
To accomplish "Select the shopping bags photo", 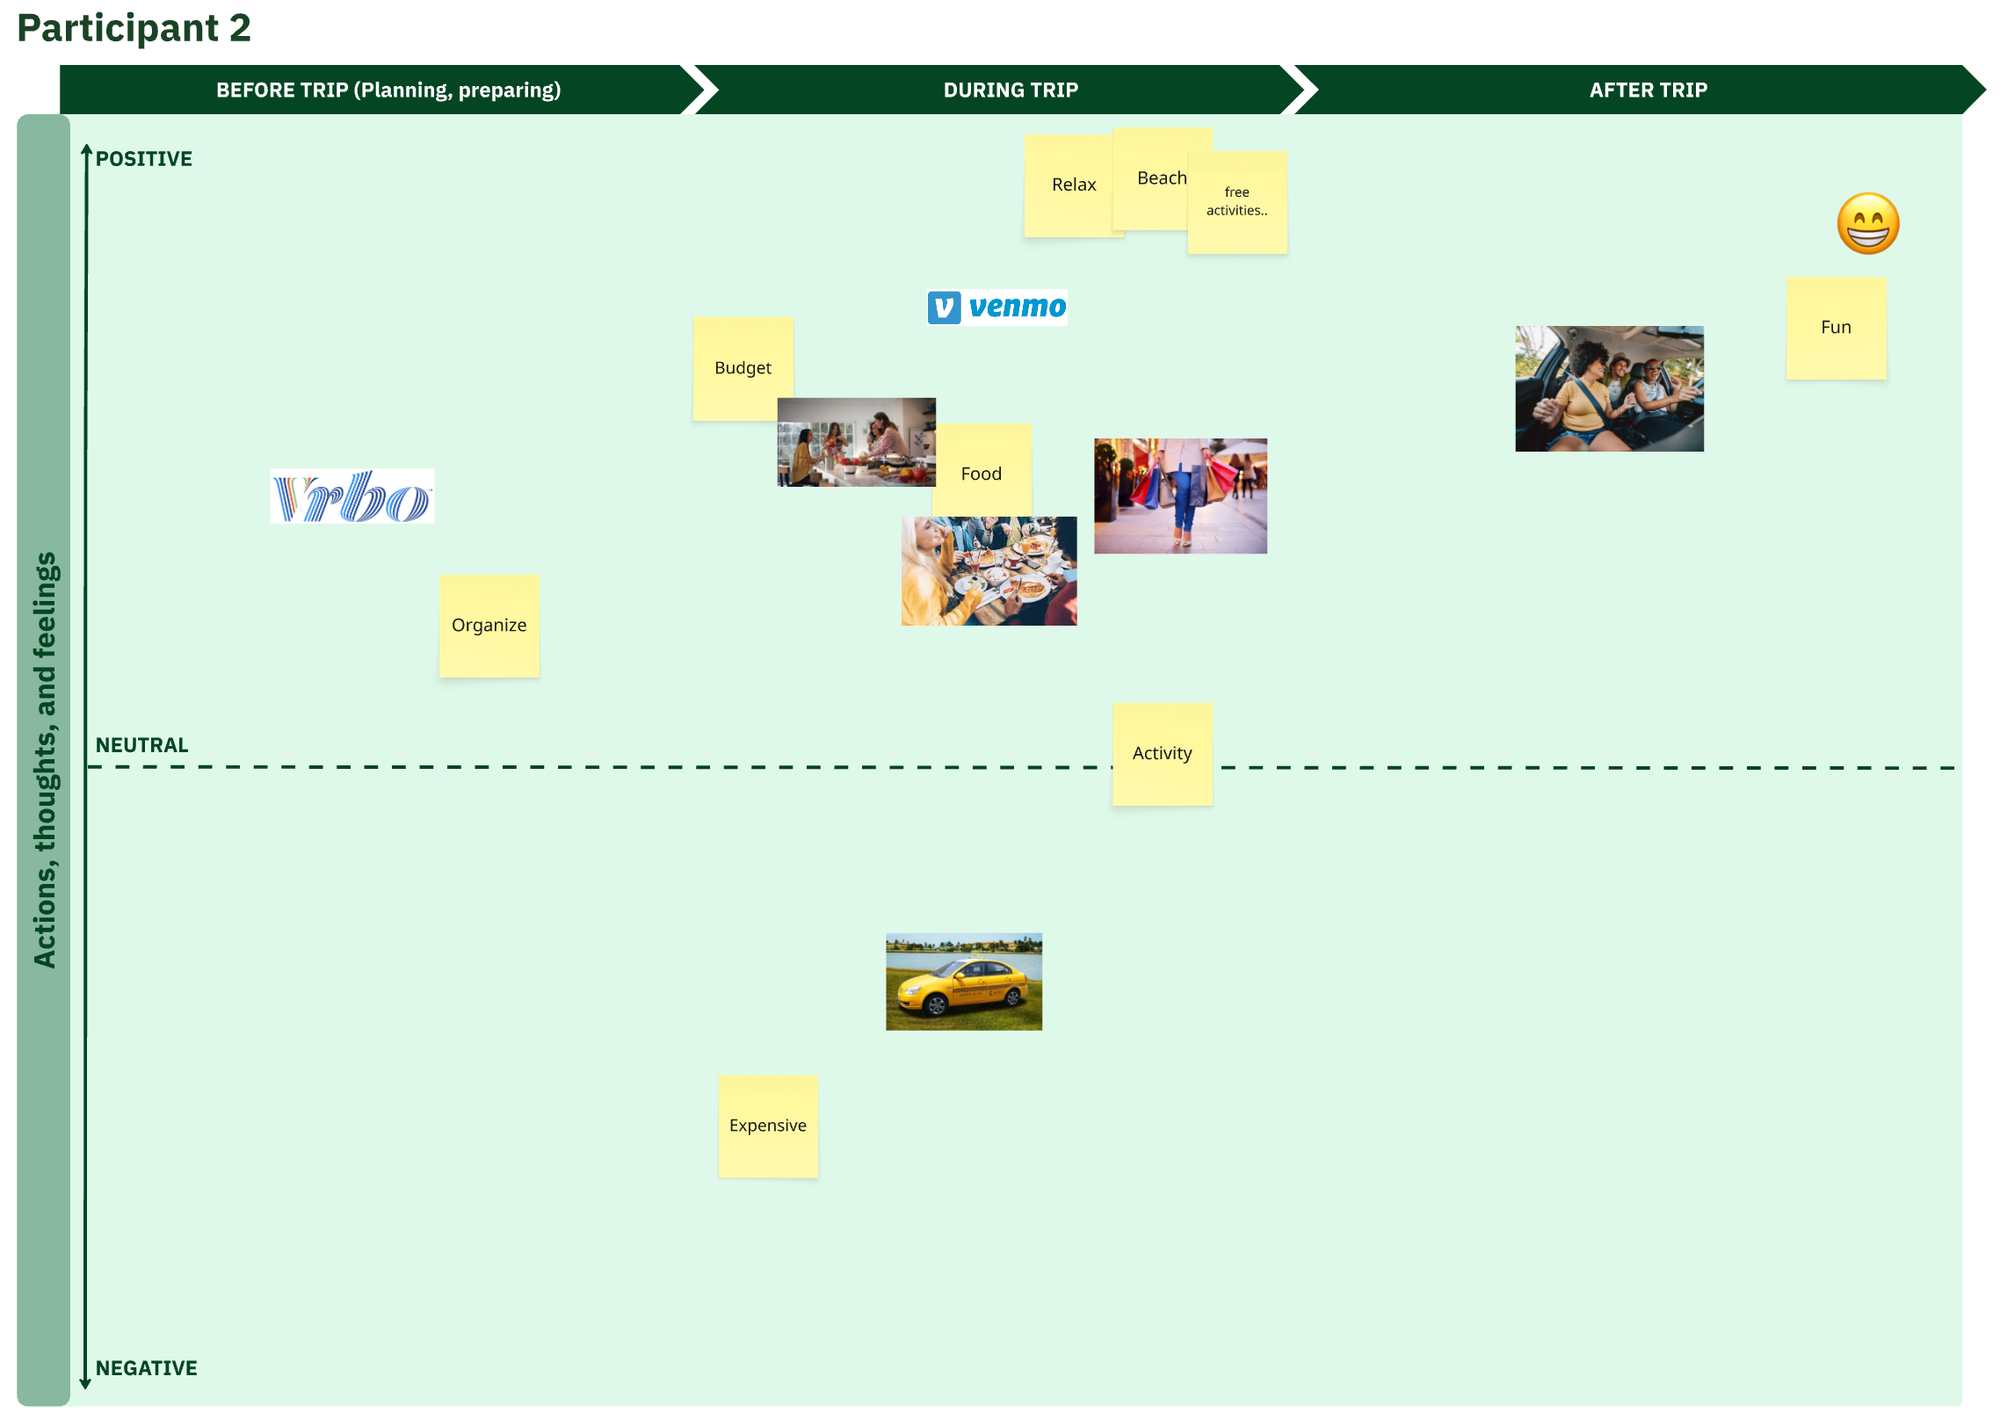I will click(x=1180, y=496).
